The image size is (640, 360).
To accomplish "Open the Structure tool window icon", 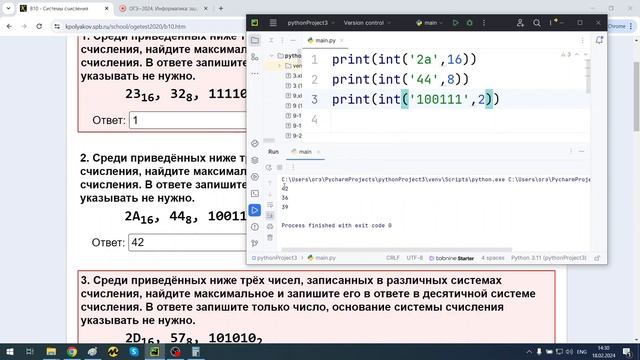I will 255,57.
